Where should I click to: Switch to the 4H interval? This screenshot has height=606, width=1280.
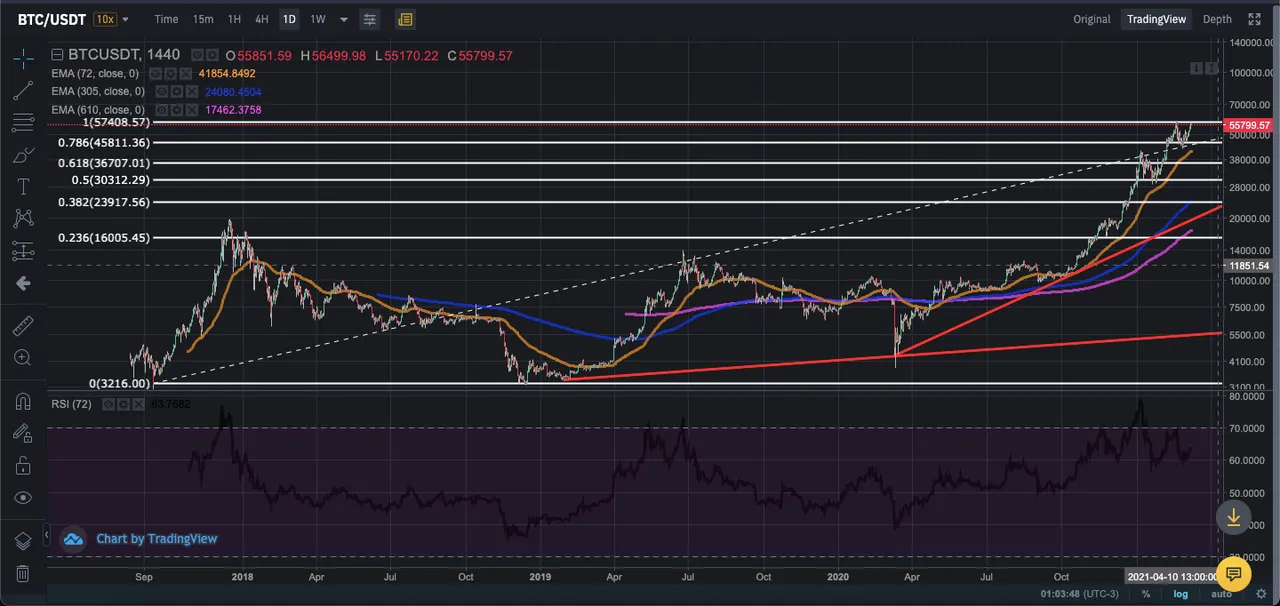(x=261, y=19)
